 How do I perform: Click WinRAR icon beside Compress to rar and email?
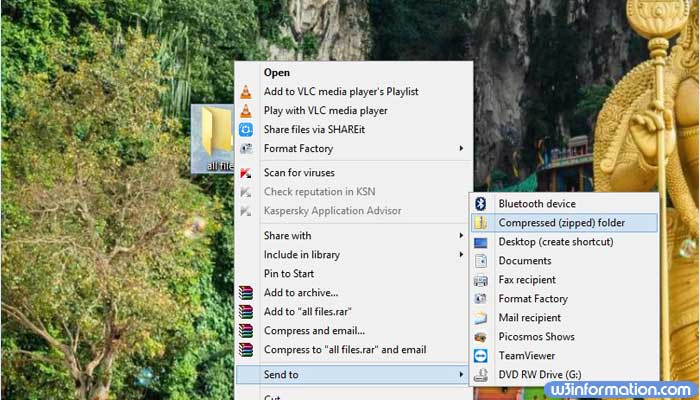click(x=246, y=350)
